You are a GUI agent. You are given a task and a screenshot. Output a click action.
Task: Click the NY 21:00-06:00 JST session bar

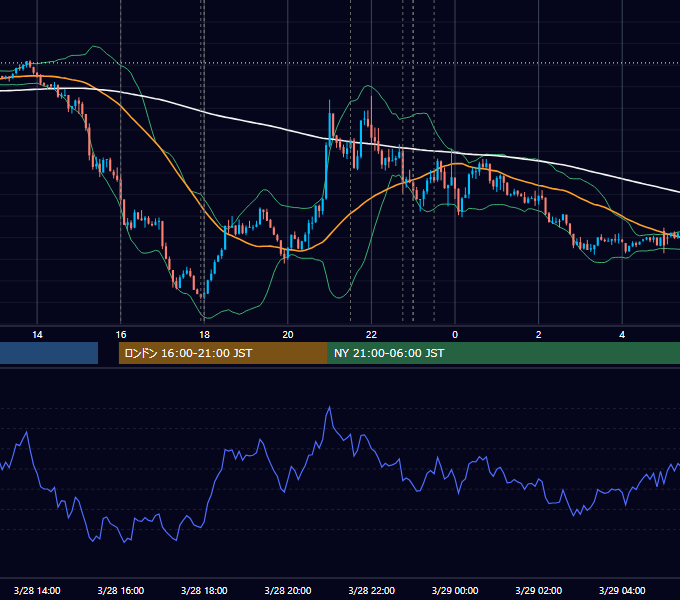pyautogui.click(x=503, y=353)
